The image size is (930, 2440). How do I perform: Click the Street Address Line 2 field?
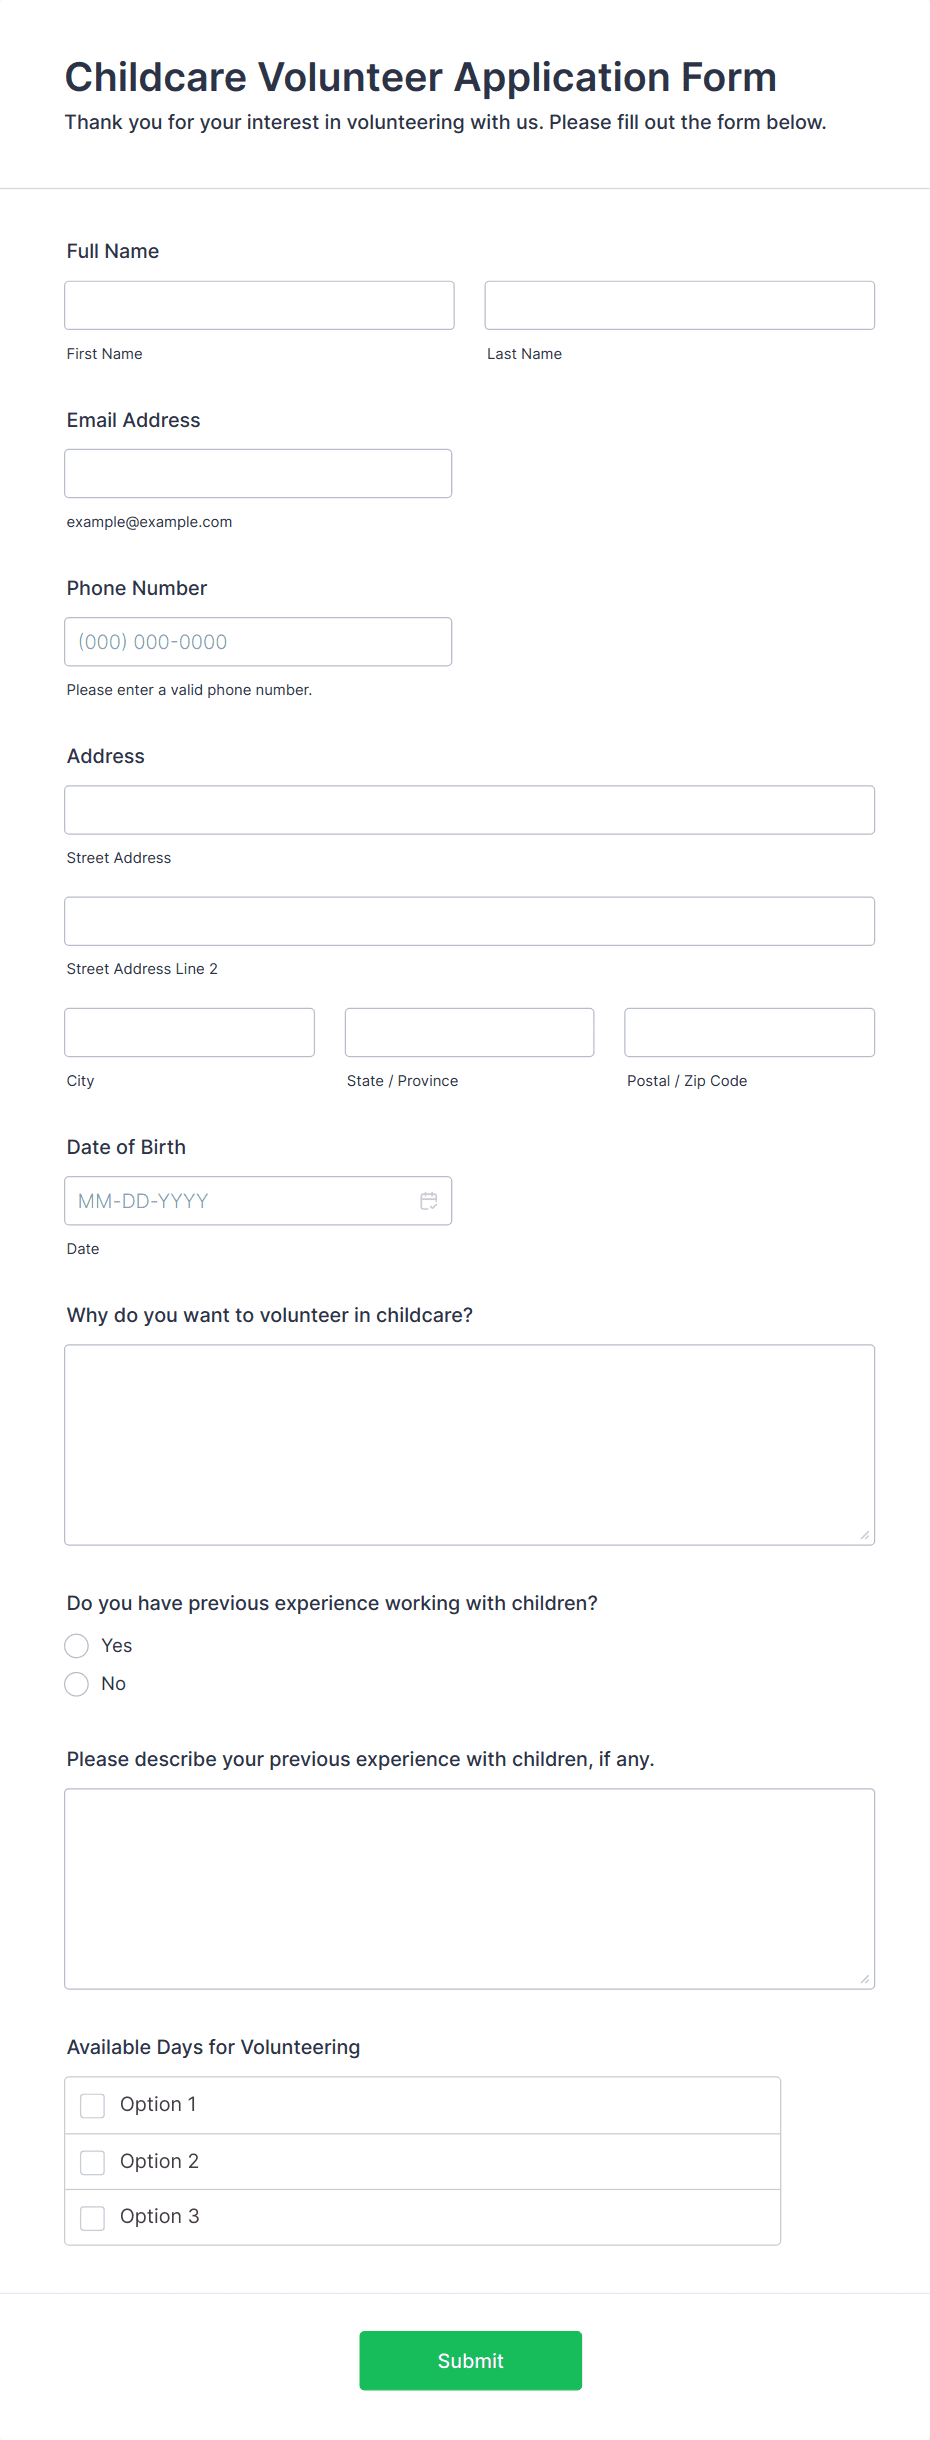click(x=469, y=921)
